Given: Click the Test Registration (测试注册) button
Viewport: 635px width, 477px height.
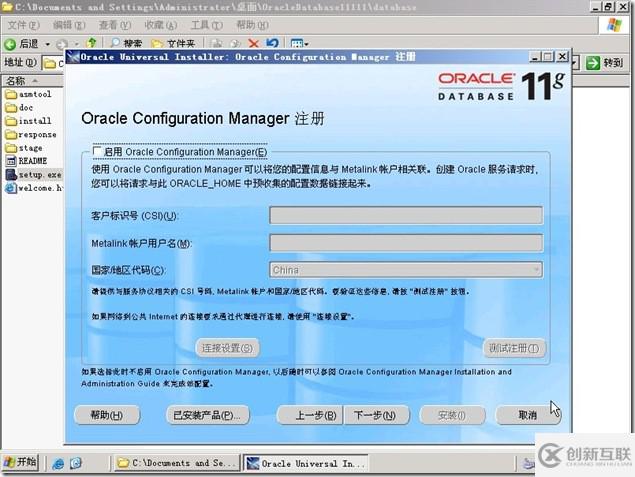Looking at the screenshot, I should coord(514,348).
